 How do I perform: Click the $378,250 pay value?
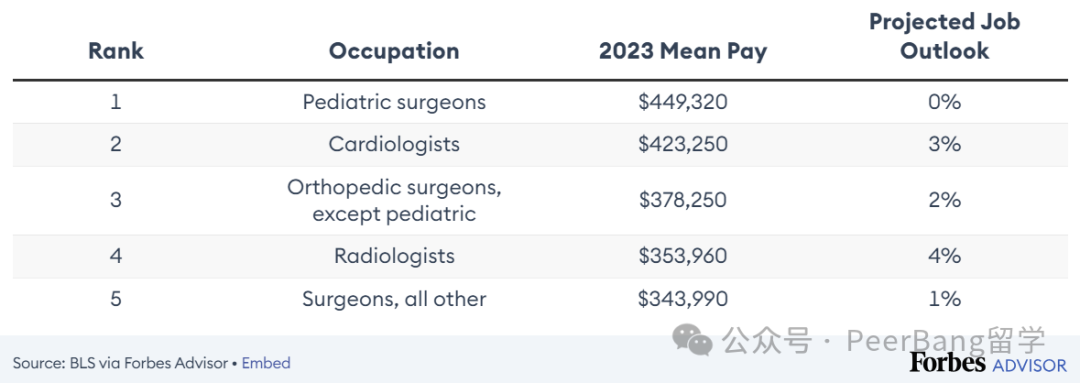pyautogui.click(x=683, y=200)
